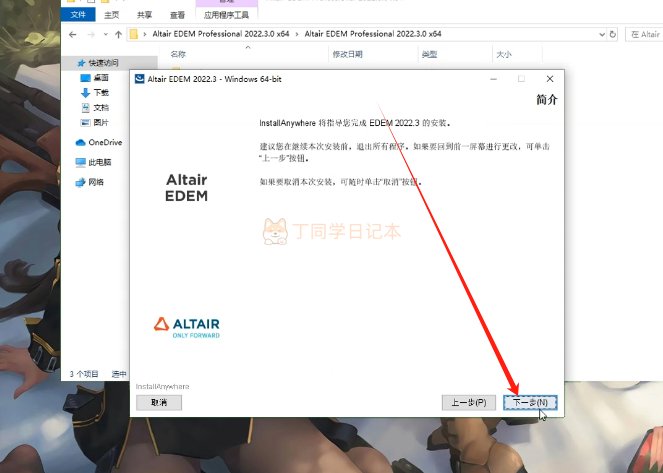Click the 文档 document icon
The image size is (663, 473).
point(85,107)
